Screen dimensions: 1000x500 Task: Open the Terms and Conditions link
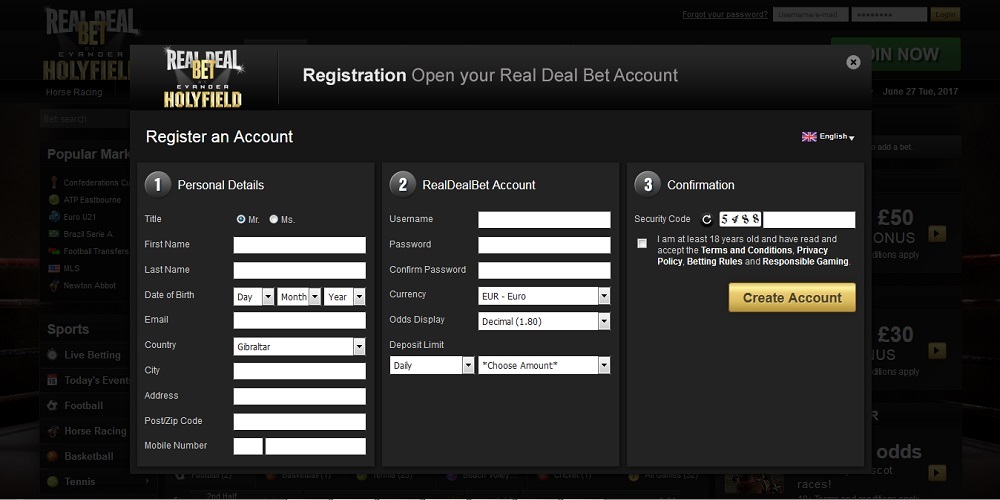(746, 250)
